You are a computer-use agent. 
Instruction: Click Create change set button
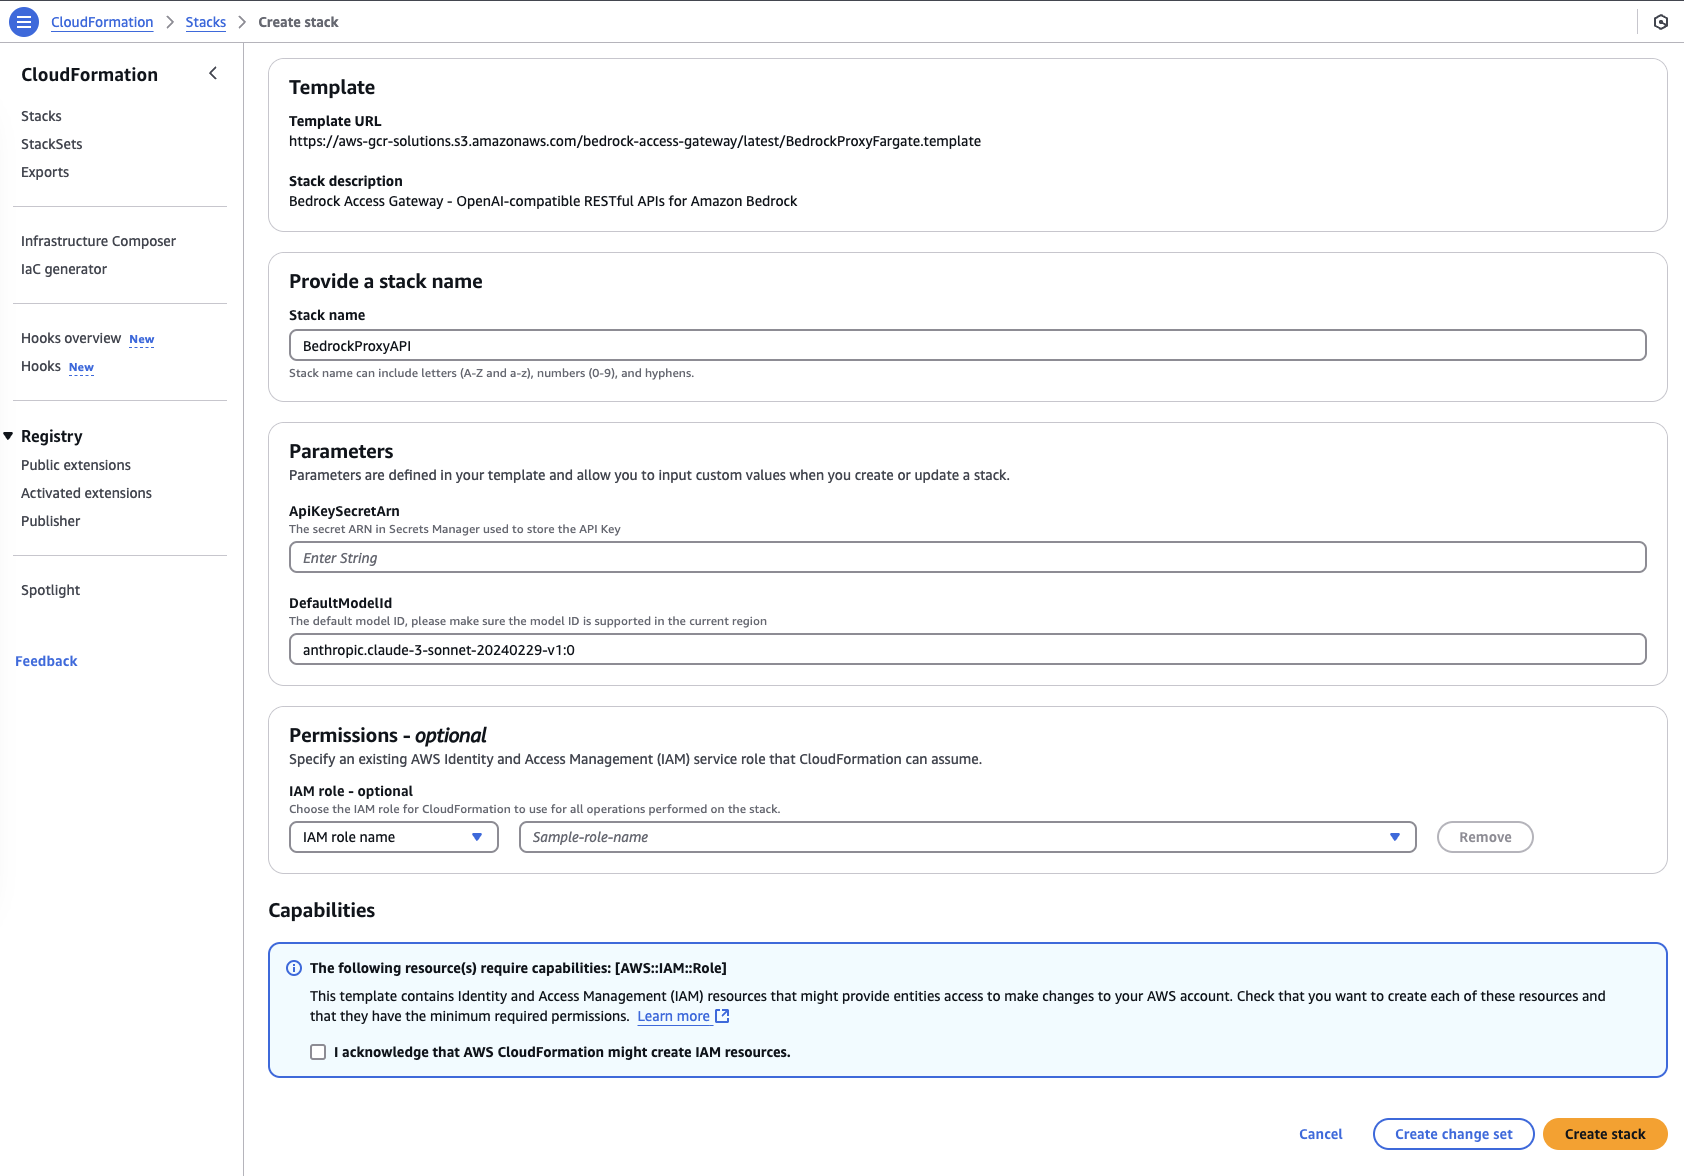point(1454,1134)
